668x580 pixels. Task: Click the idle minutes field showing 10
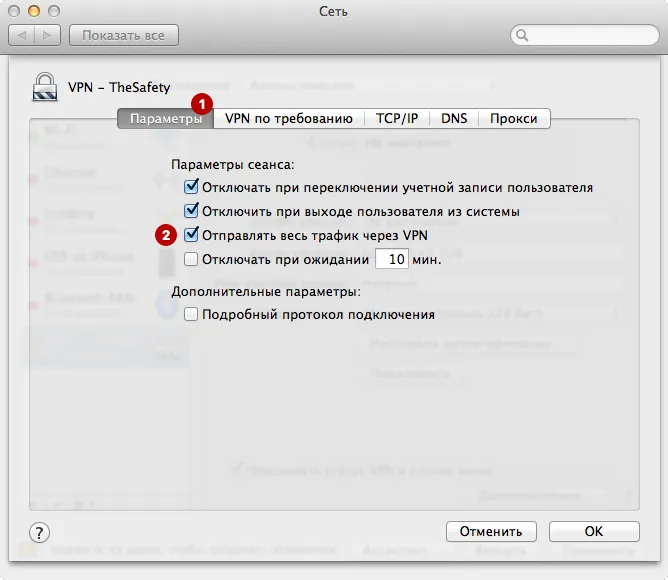tap(392, 259)
